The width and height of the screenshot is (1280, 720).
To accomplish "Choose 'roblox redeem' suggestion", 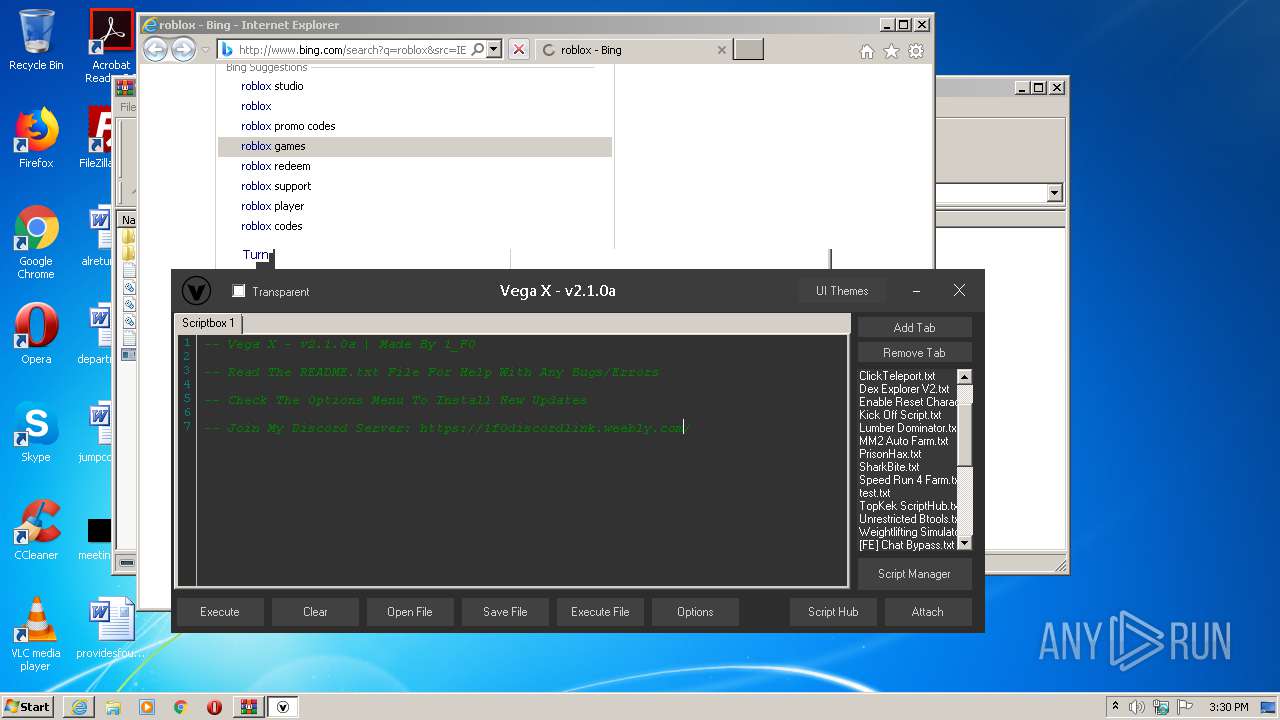I will click(276, 166).
